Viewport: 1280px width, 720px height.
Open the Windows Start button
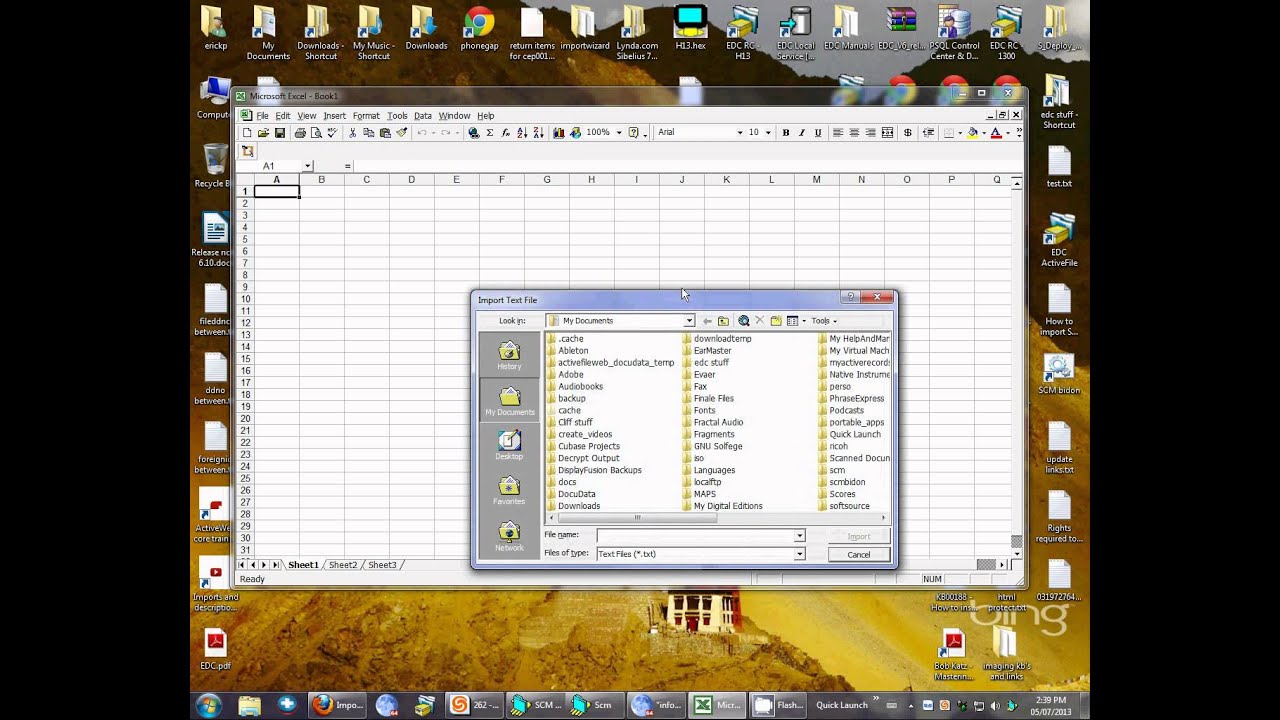[209, 705]
